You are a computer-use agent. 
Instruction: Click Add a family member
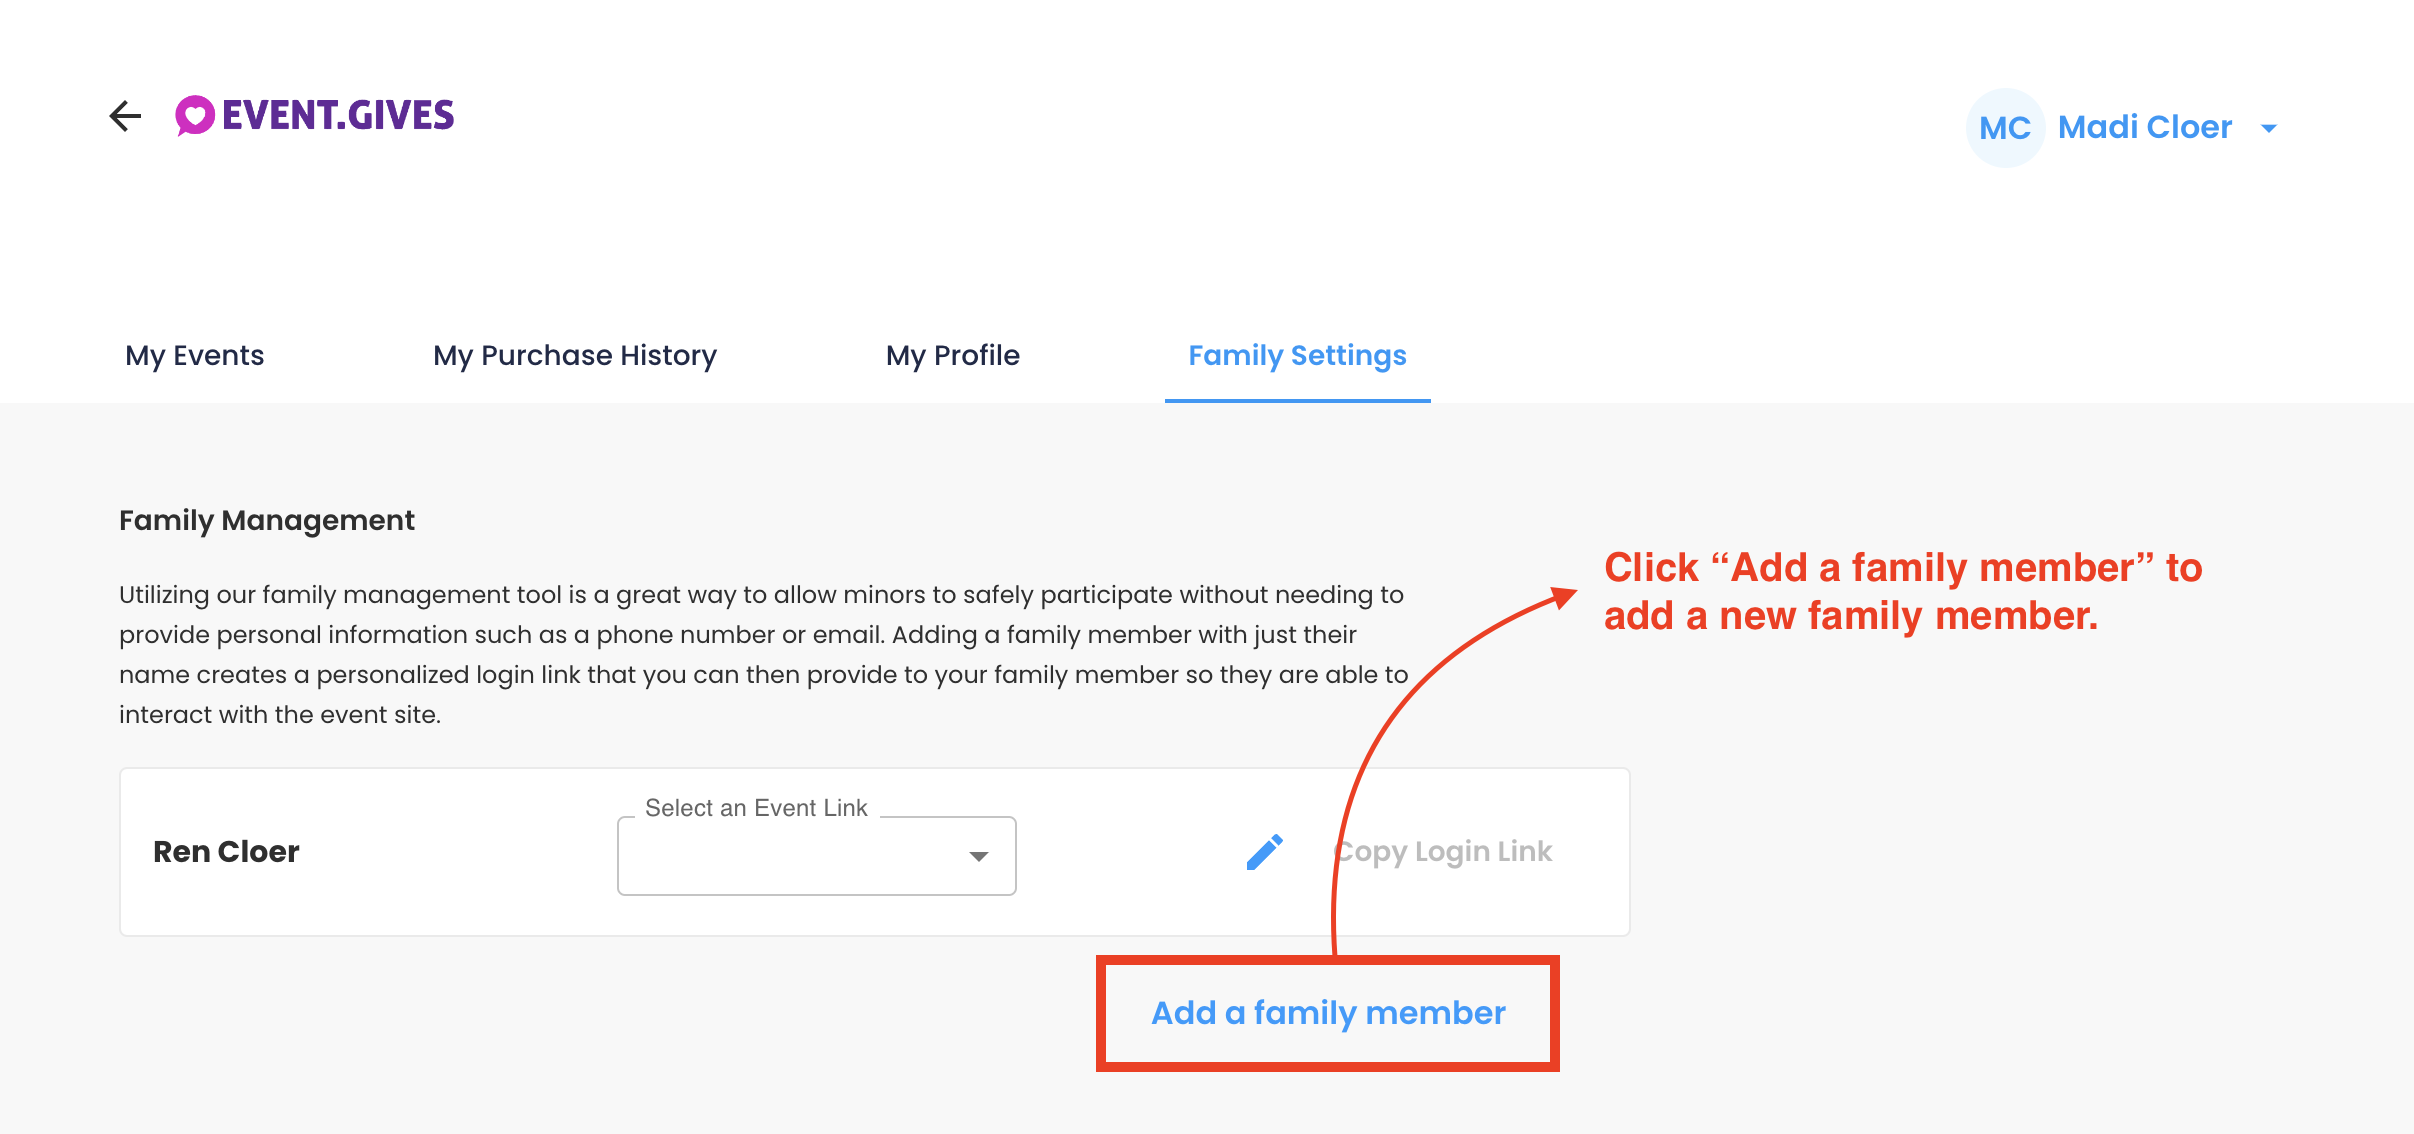point(1328,1013)
